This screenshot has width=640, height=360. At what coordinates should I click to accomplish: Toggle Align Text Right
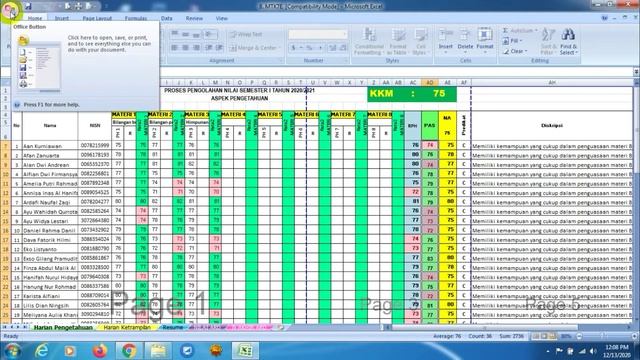(196, 48)
